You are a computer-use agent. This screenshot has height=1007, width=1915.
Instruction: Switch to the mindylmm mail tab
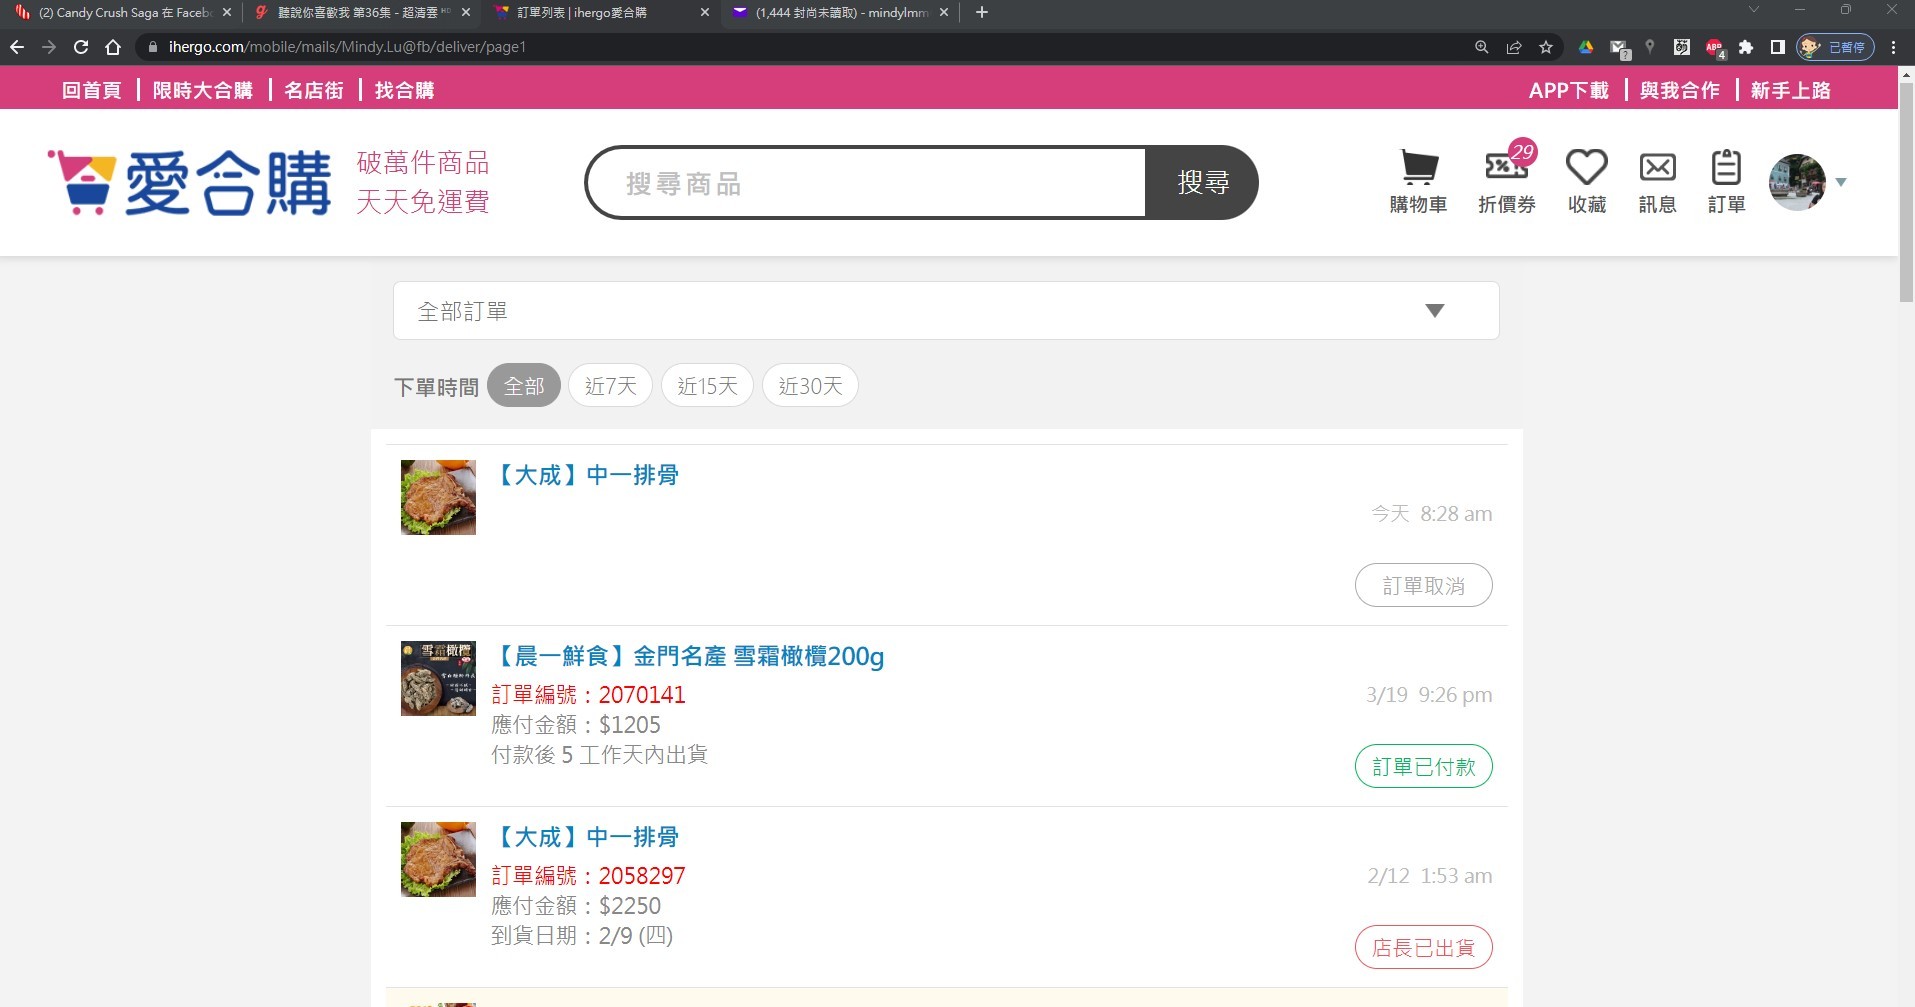tap(840, 13)
